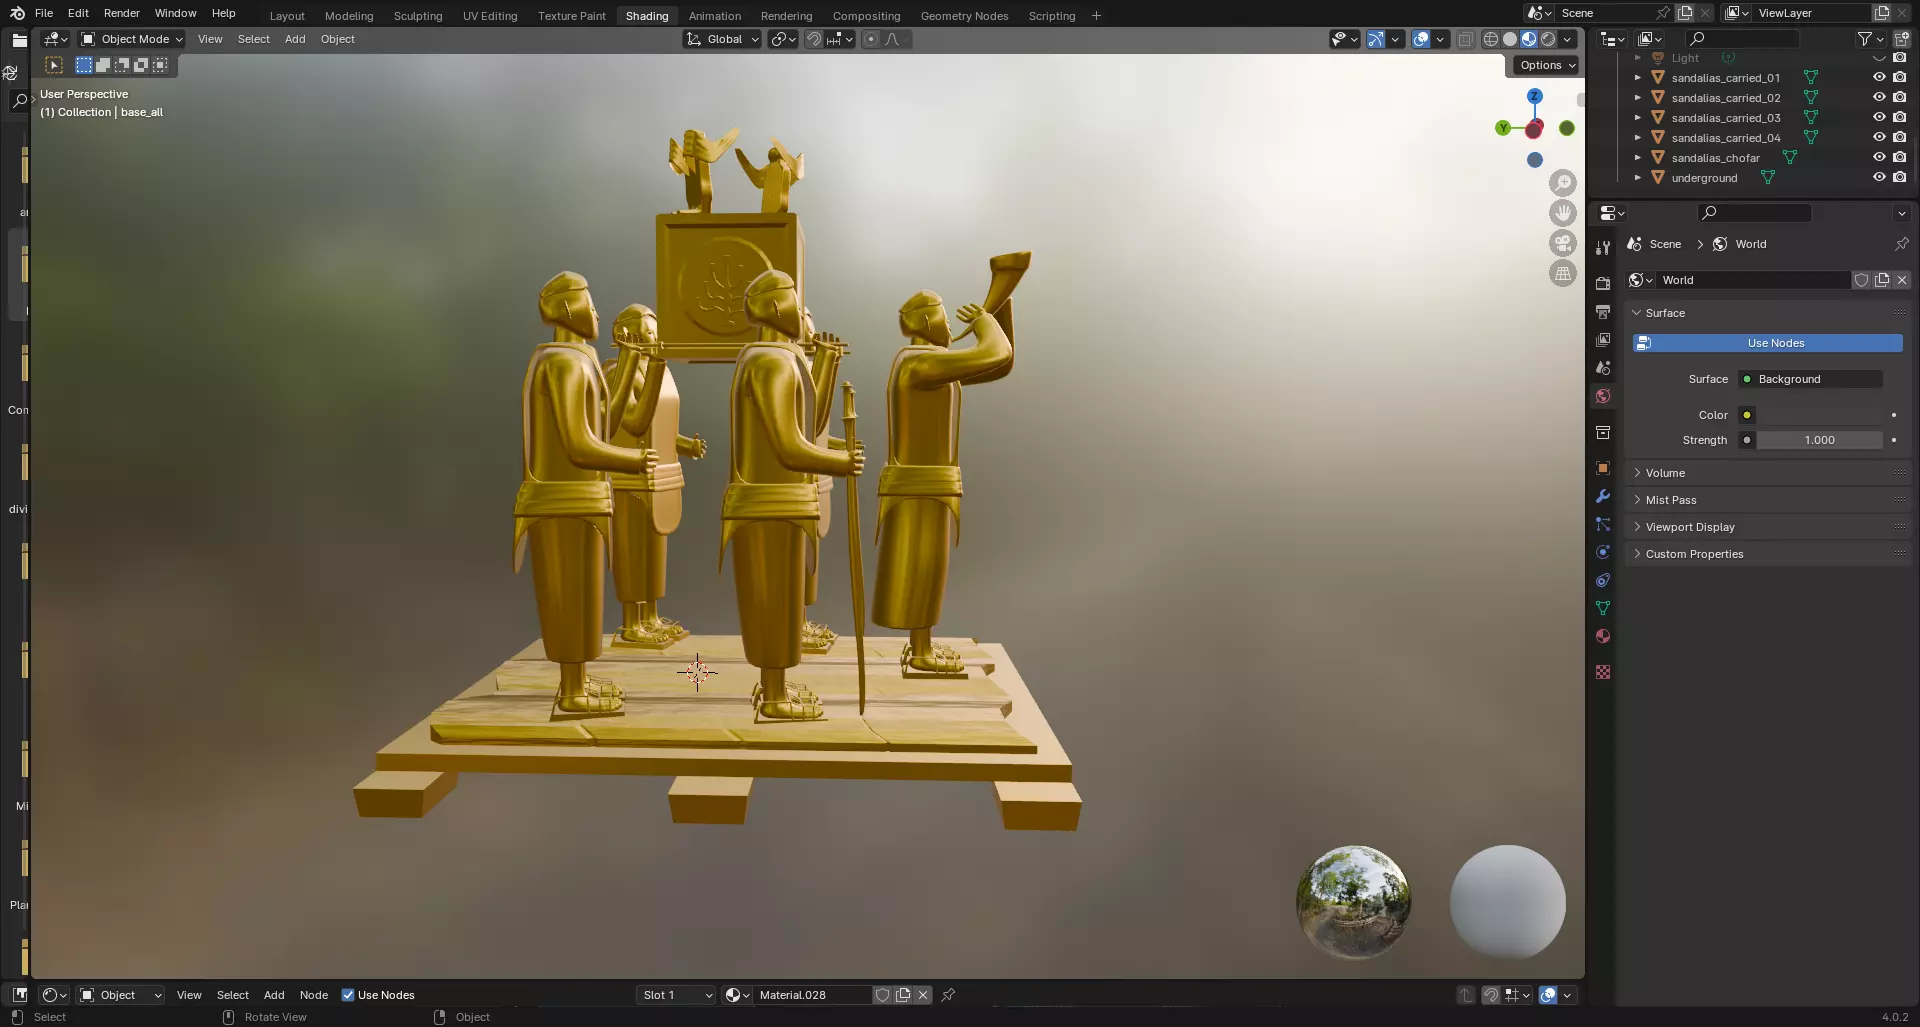1920x1027 pixels.
Task: Open the Particles properties tab
Action: click(1603, 524)
